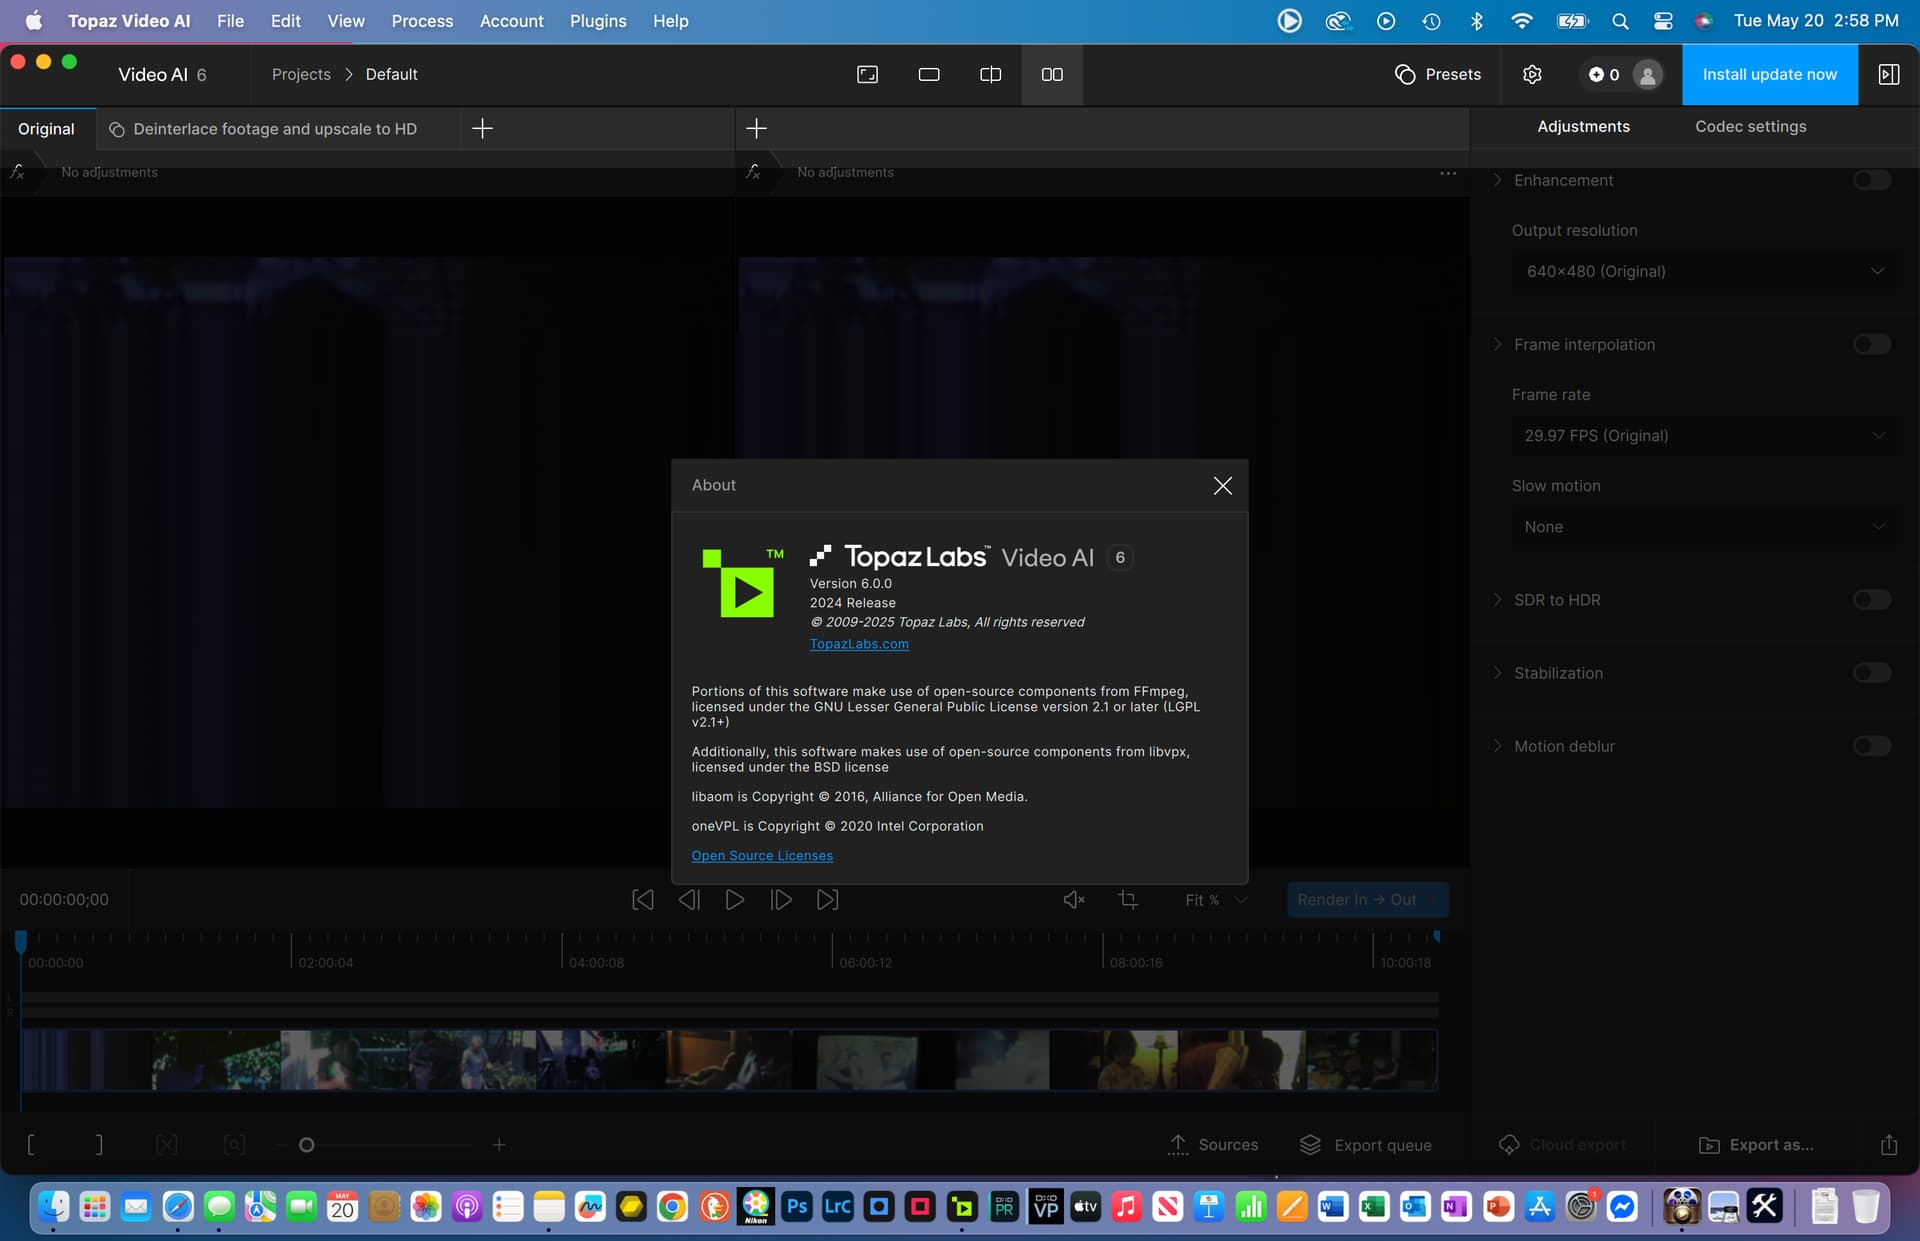This screenshot has width=1920, height=1241.
Task: Switch to the Codec settings tab
Action: (x=1750, y=127)
